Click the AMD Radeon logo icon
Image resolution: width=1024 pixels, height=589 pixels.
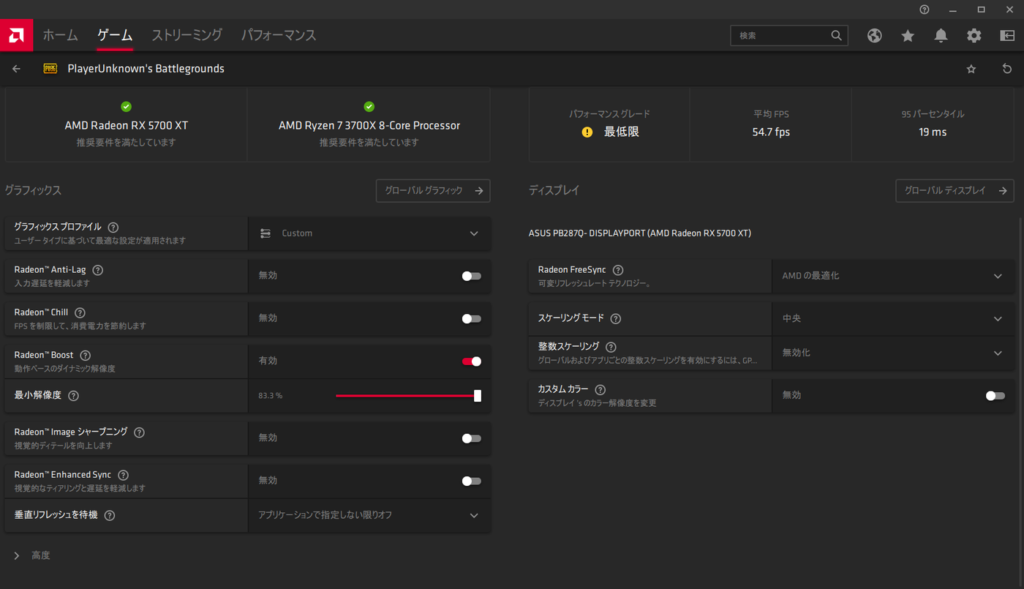16,35
